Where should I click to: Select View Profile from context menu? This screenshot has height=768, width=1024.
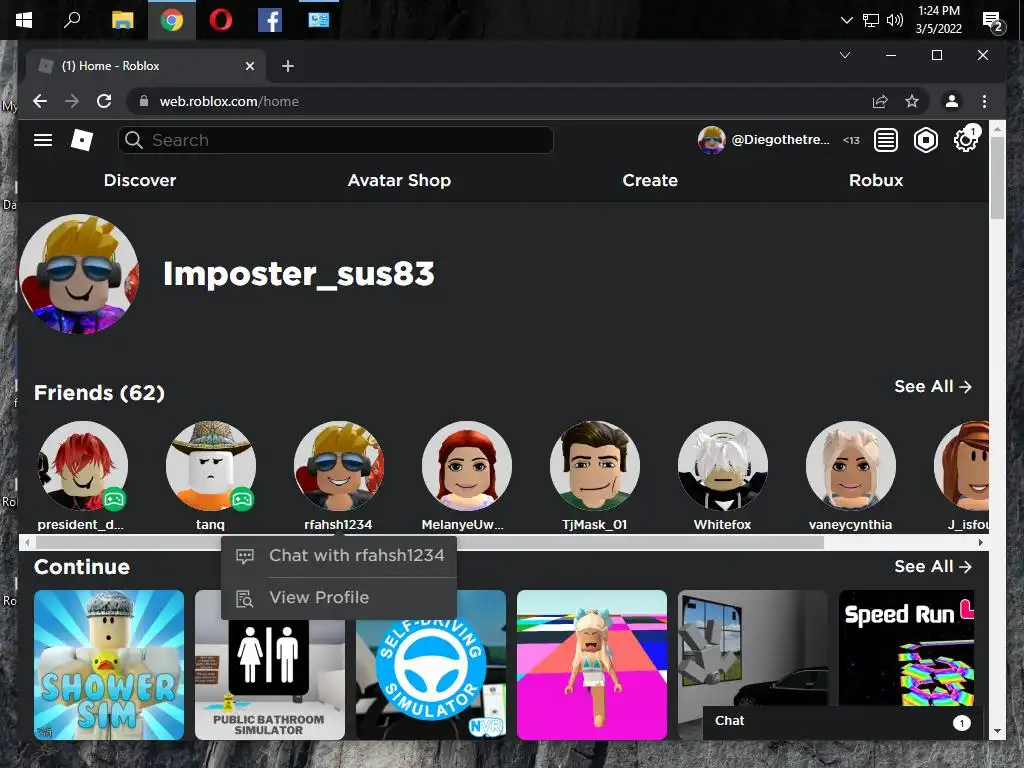pyautogui.click(x=339, y=598)
